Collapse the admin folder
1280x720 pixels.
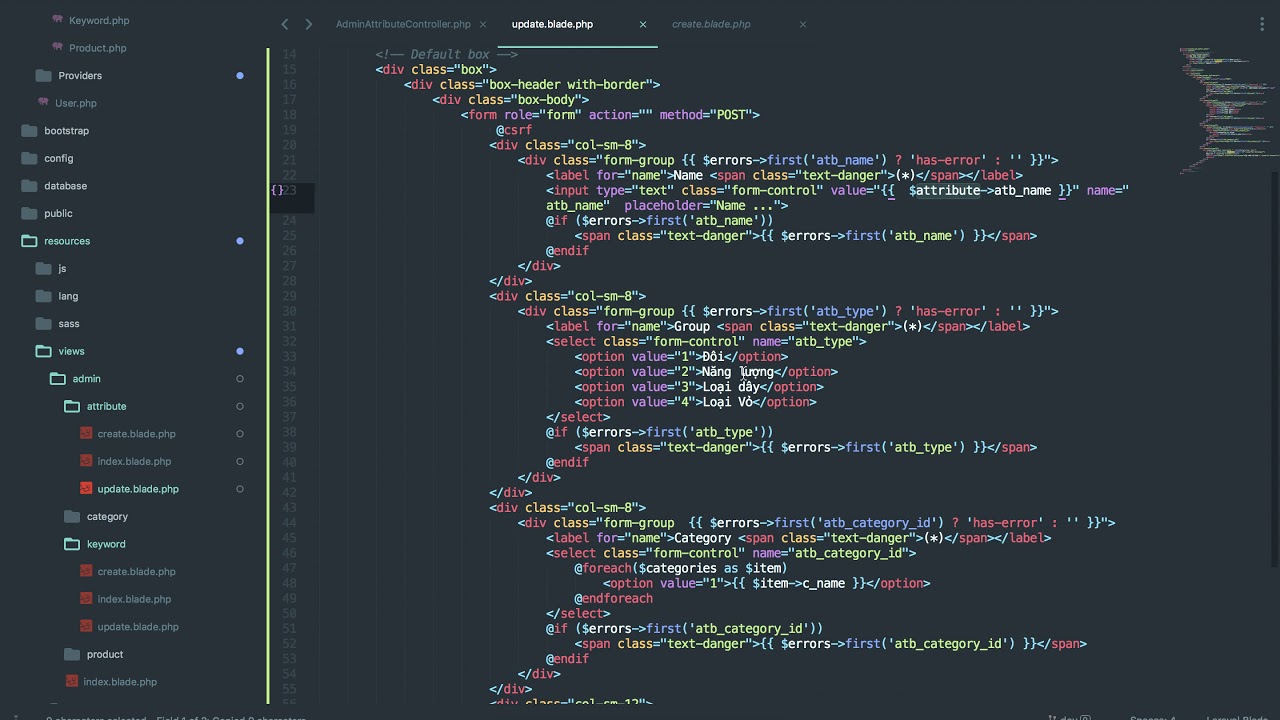coord(86,379)
